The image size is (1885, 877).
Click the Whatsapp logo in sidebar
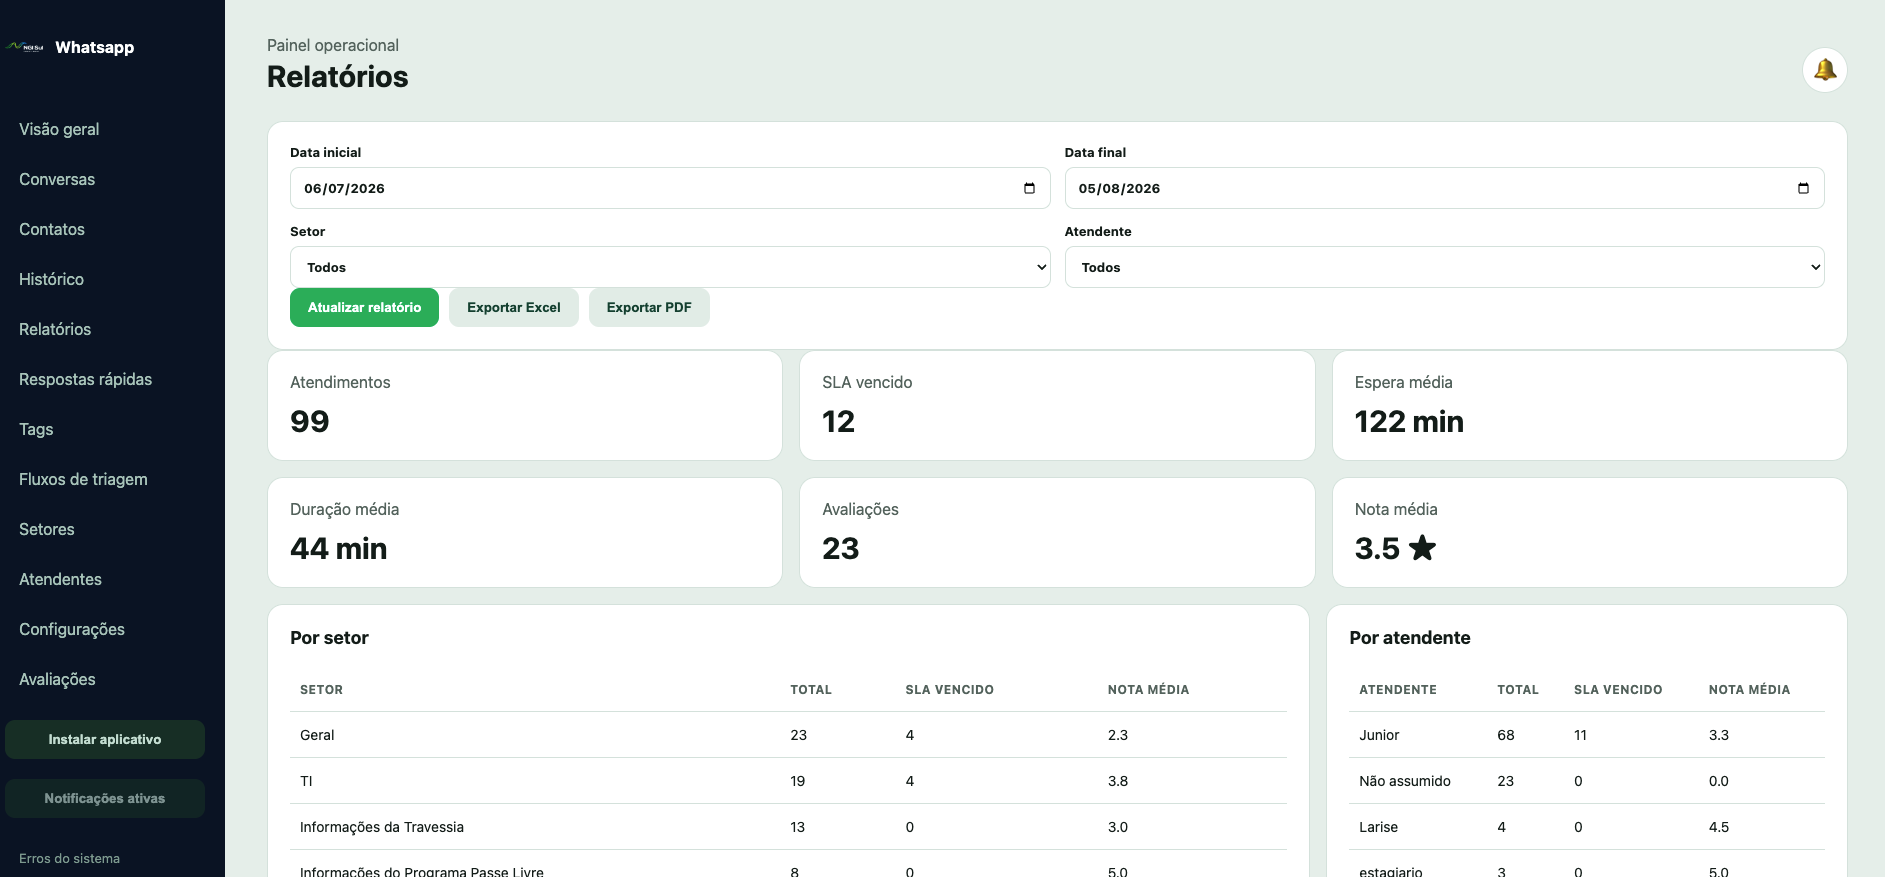pyautogui.click(x=25, y=47)
